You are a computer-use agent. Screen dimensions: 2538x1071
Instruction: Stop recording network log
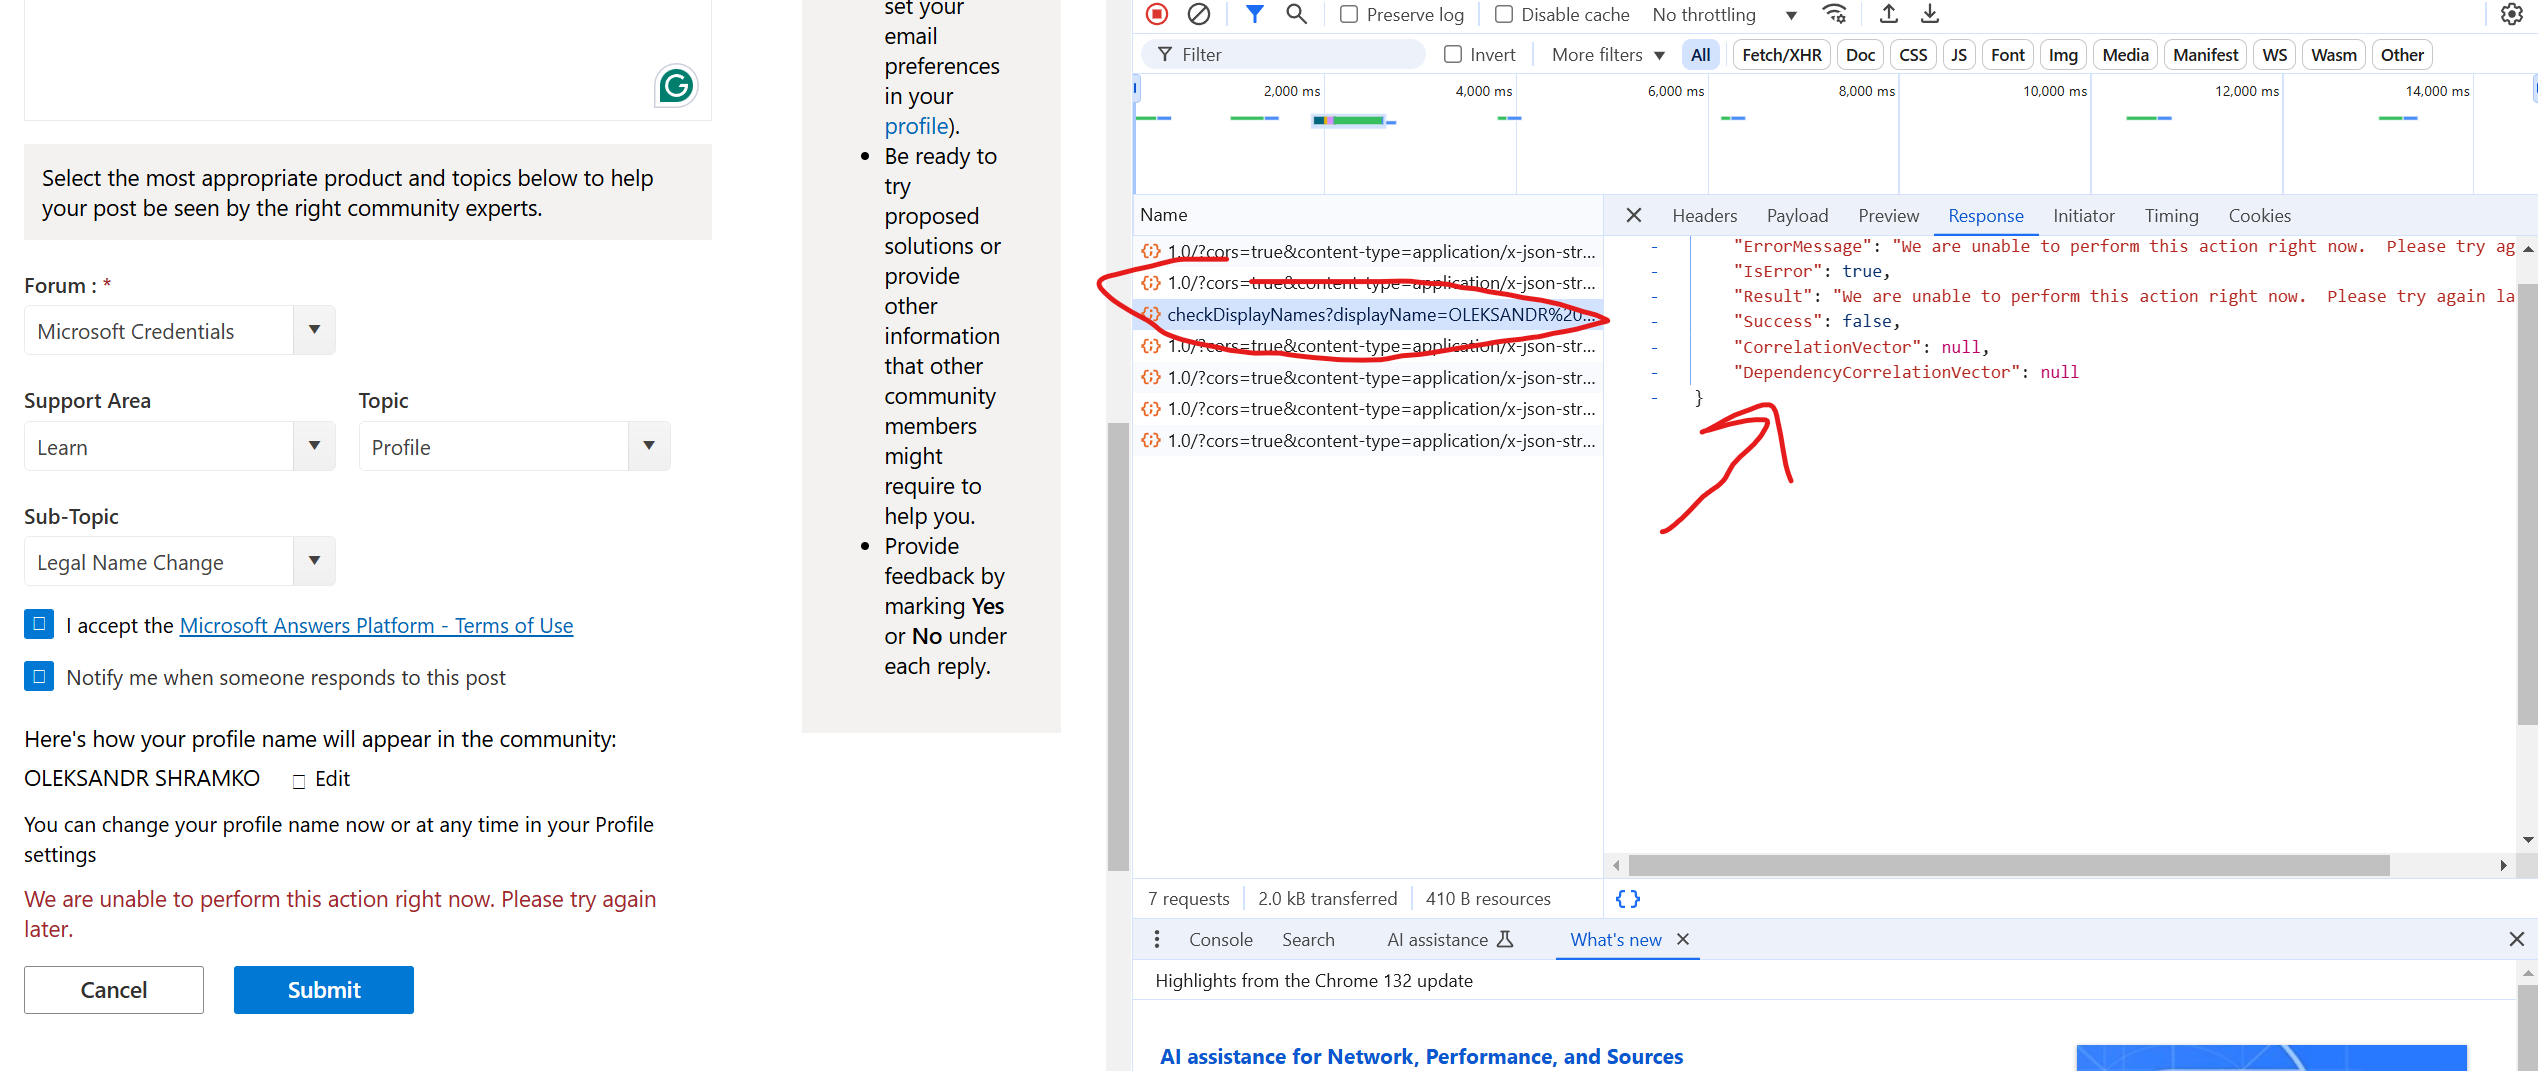coord(1157,14)
